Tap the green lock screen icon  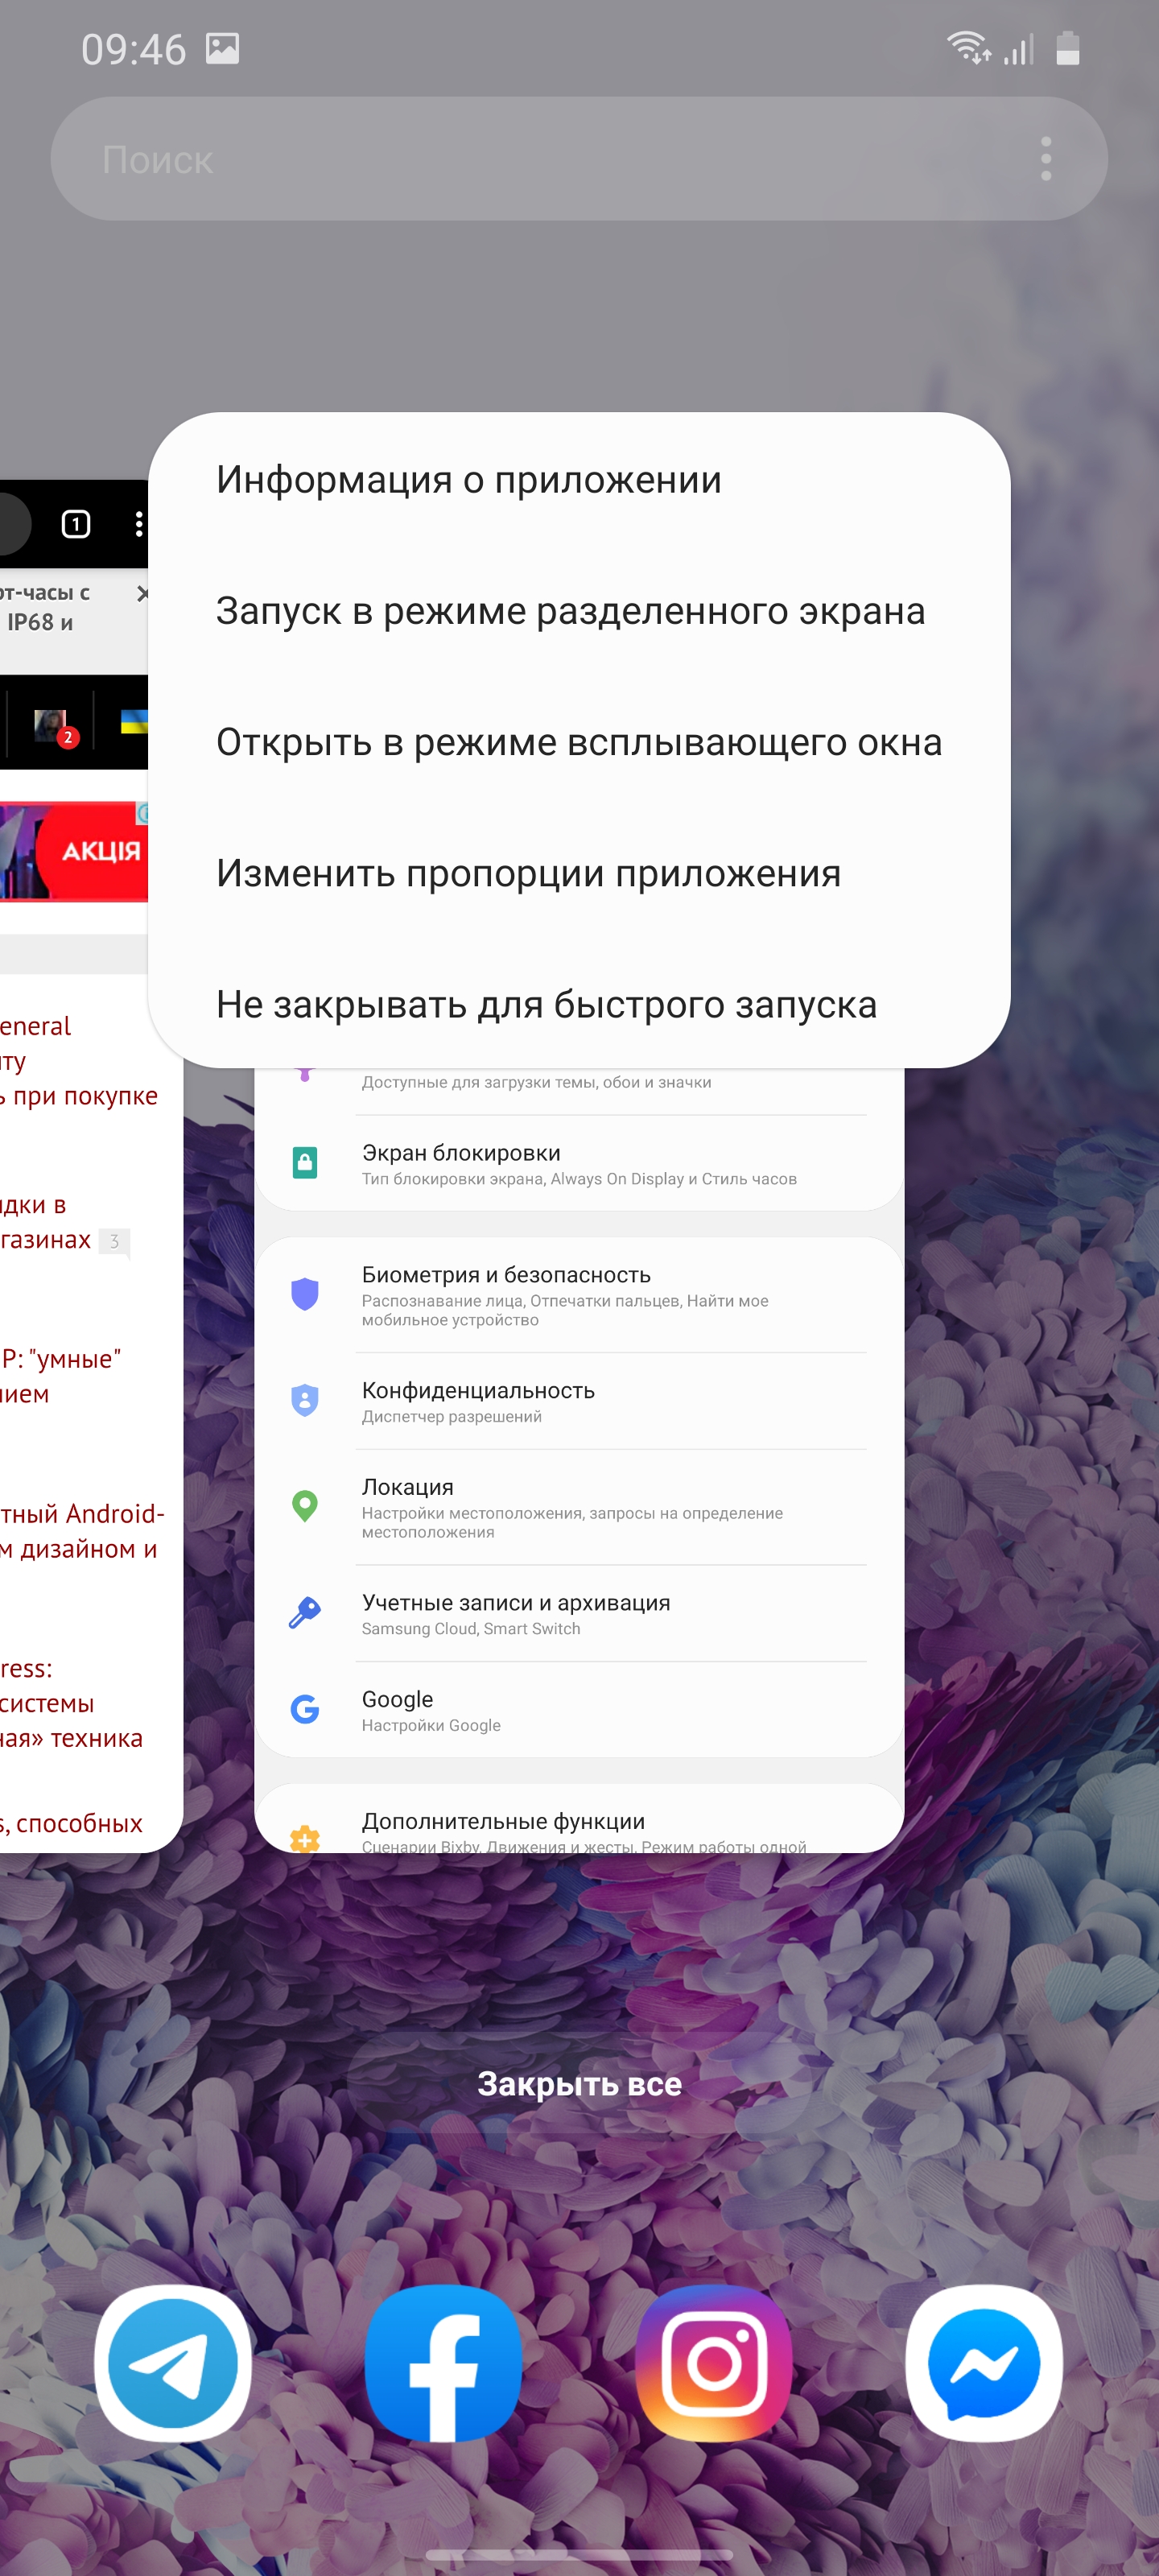305,1163
